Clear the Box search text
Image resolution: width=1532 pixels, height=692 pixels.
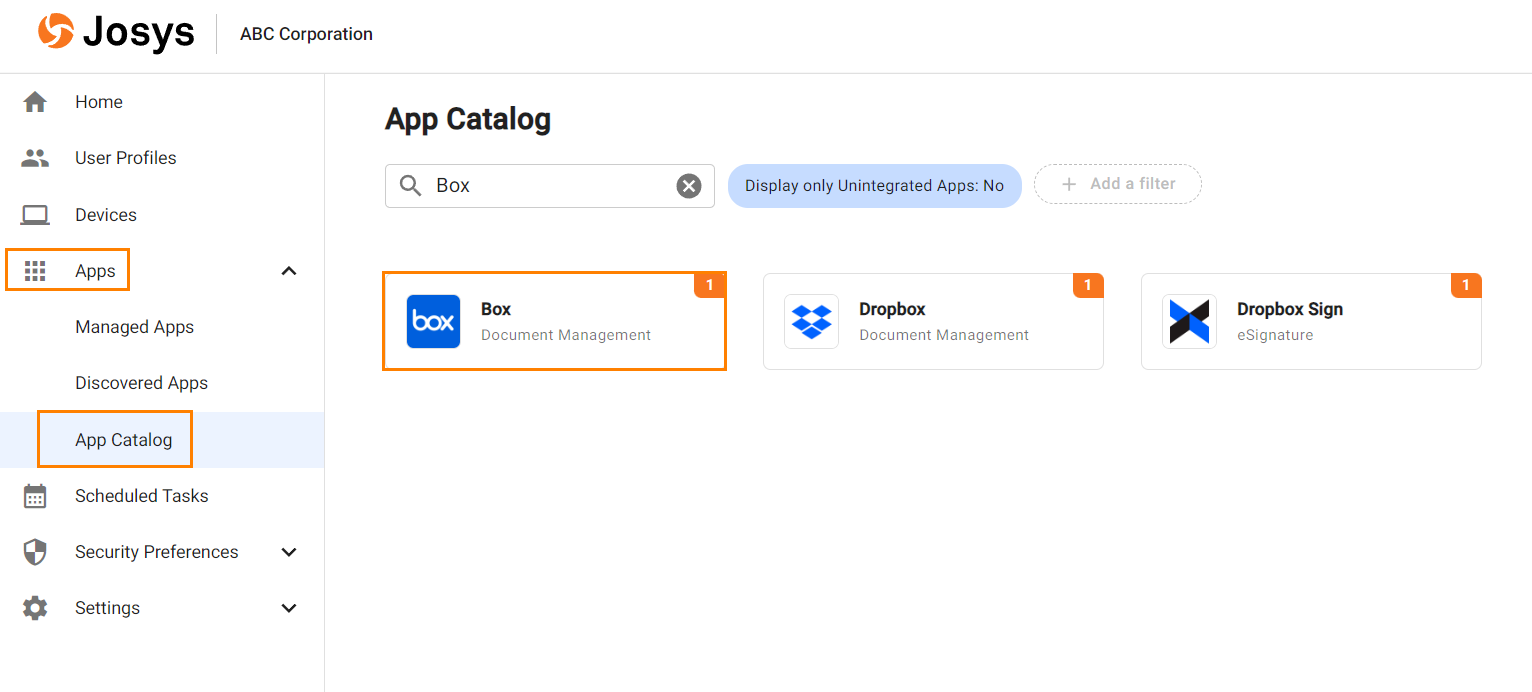click(689, 186)
